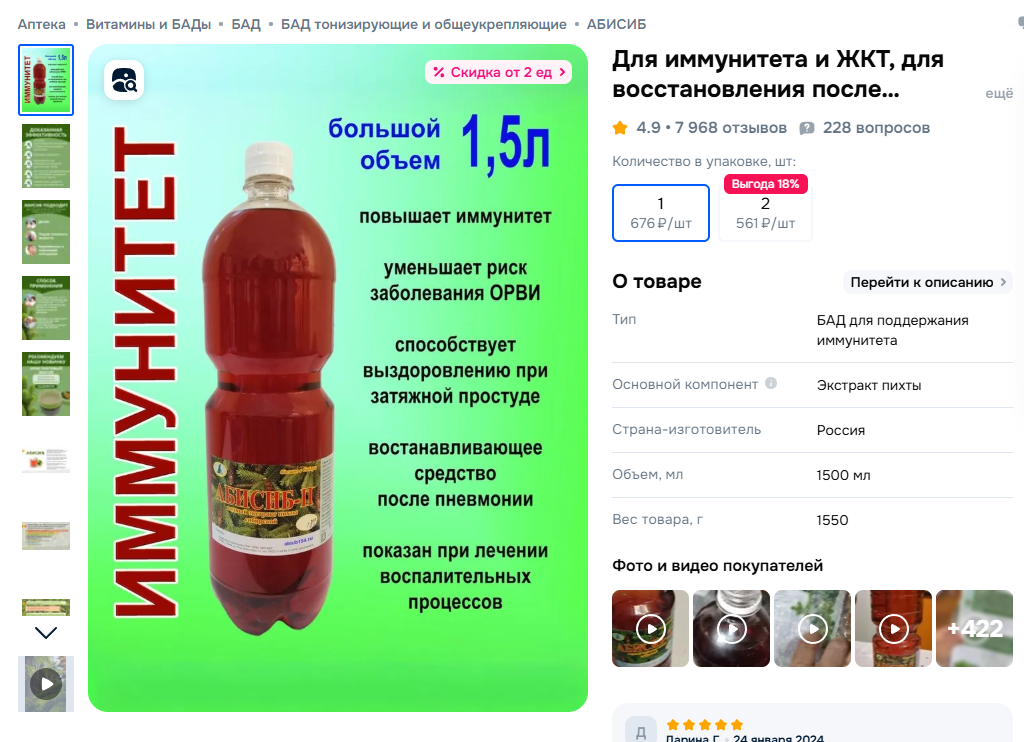Play the first customer video thumbnail
This screenshot has width=1024, height=742.
650,628
